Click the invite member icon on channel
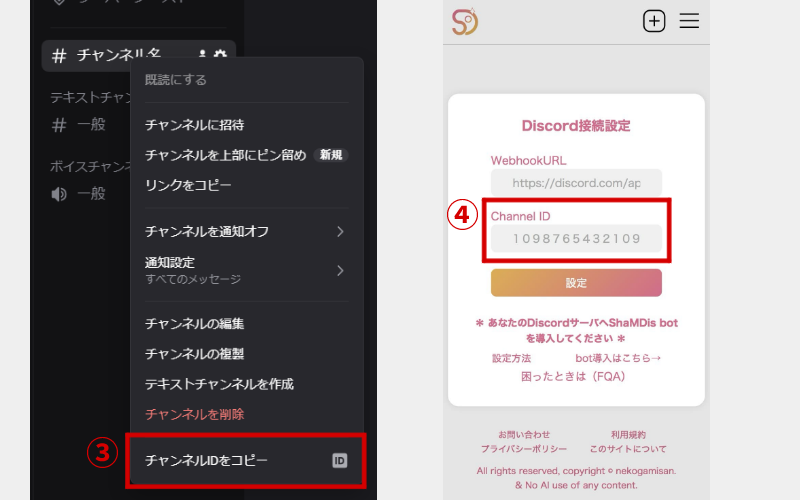 (202, 54)
